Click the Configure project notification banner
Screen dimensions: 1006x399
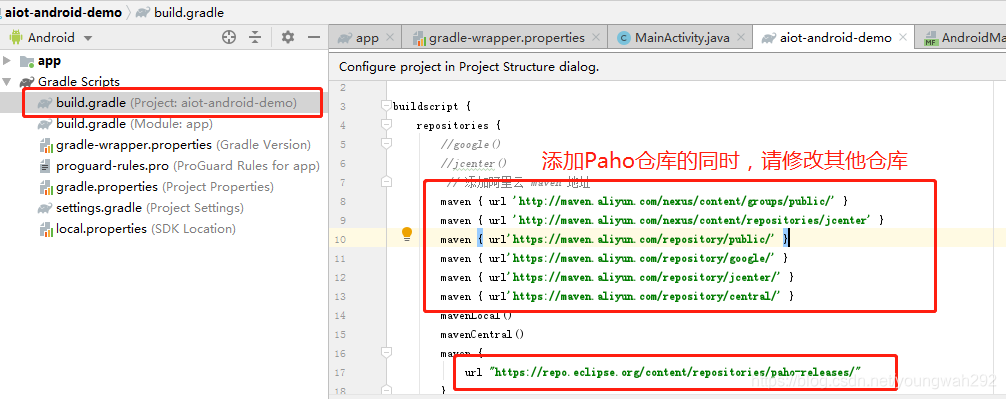coord(667,67)
